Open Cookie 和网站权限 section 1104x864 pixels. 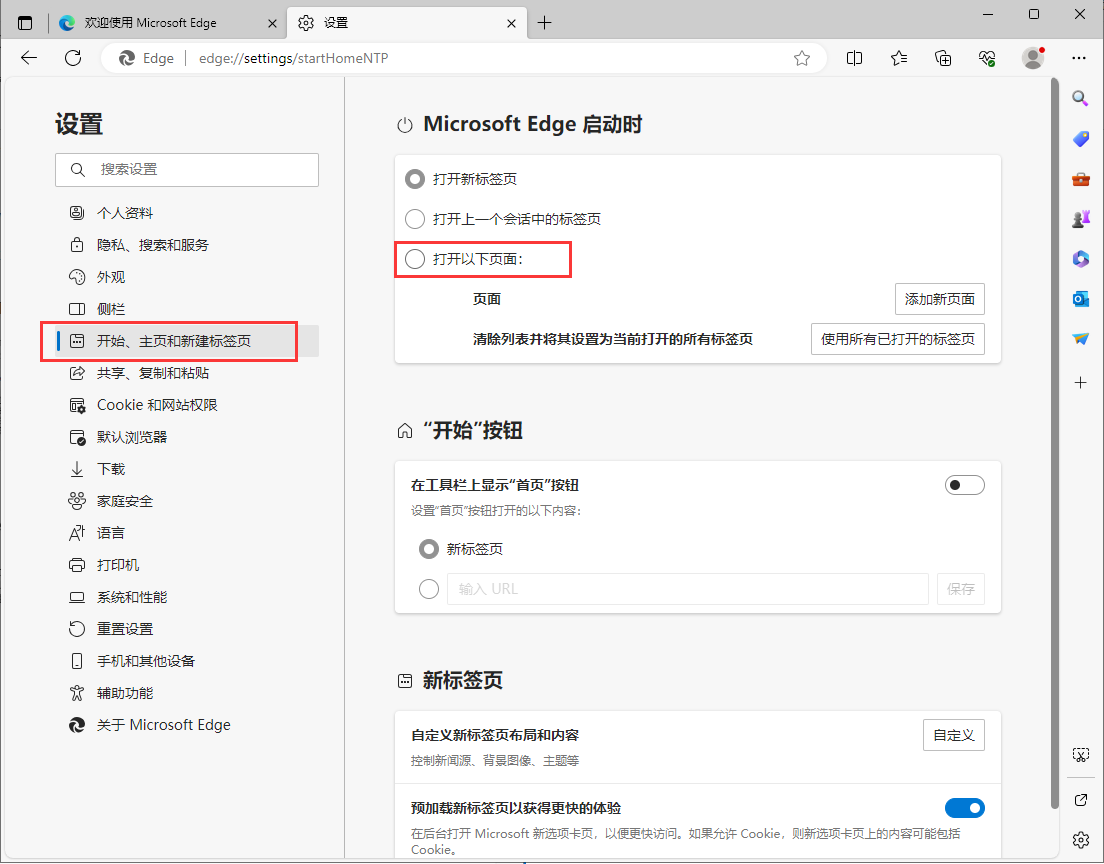pos(187,405)
